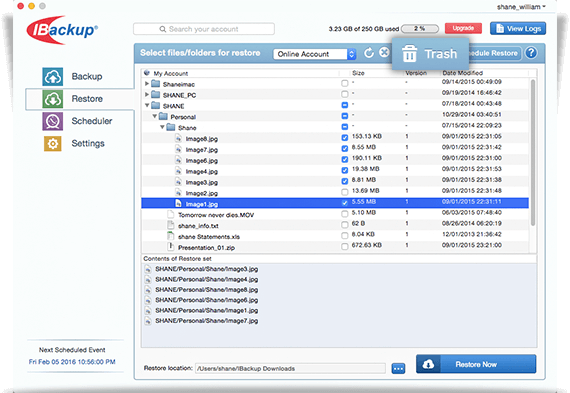Click the cancel X icon beside refresh

point(384,53)
